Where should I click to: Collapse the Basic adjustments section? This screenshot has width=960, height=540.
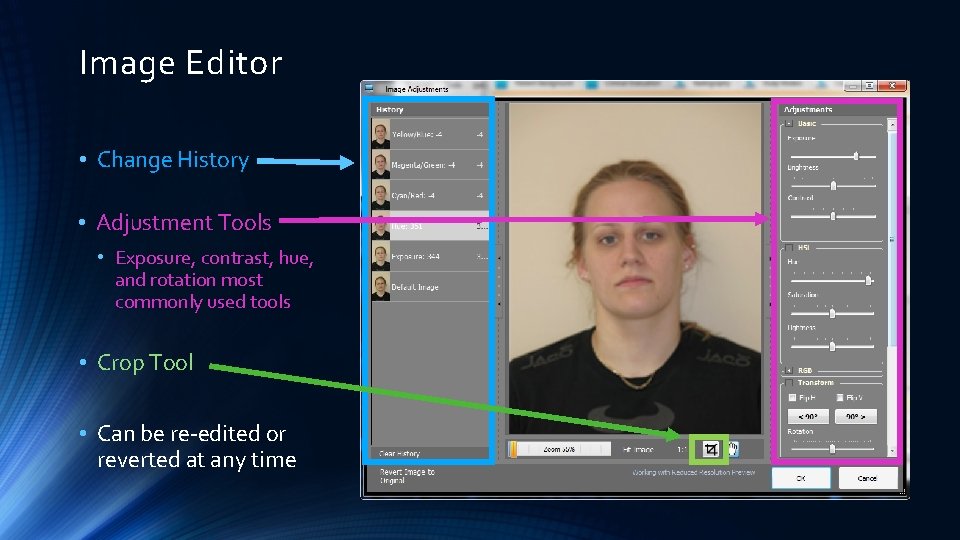click(789, 124)
